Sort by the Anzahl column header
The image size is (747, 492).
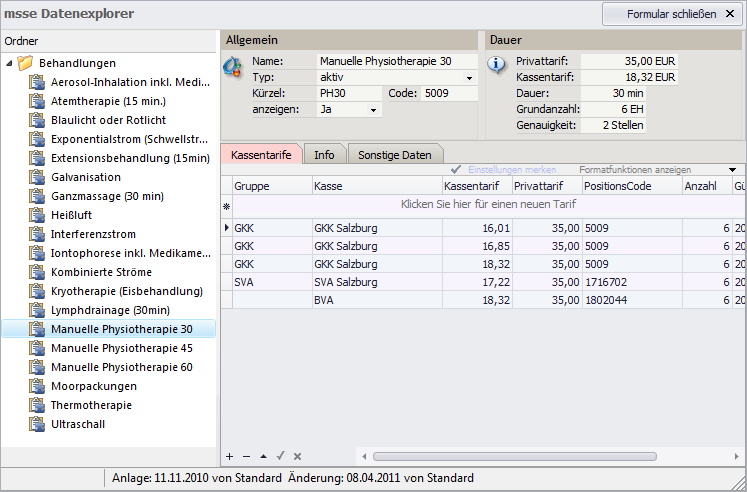click(x=707, y=186)
